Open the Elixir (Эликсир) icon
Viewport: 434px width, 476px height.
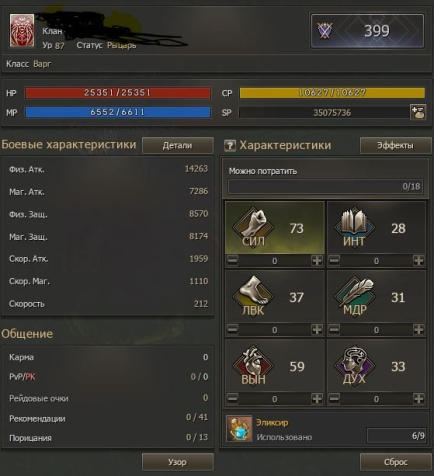coord(239,429)
